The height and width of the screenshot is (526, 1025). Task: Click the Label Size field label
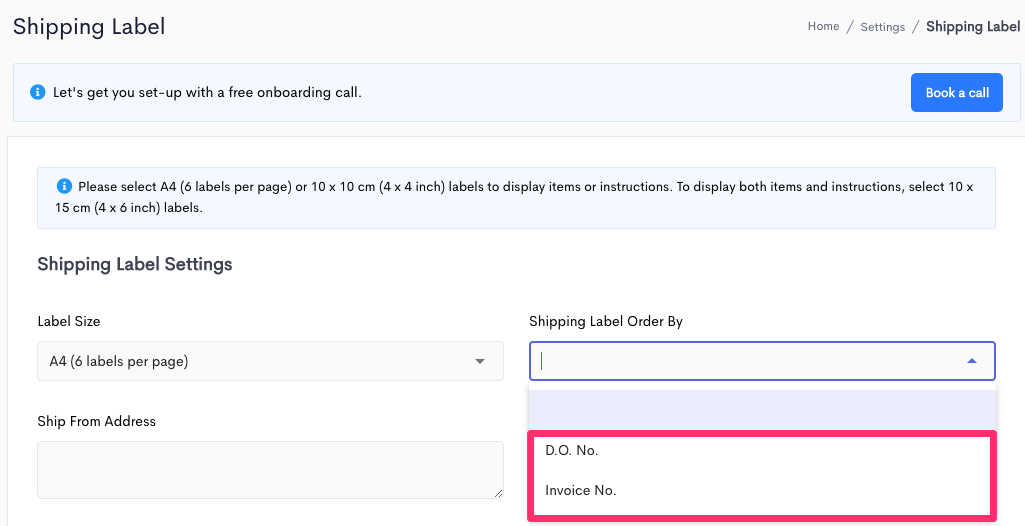(69, 321)
